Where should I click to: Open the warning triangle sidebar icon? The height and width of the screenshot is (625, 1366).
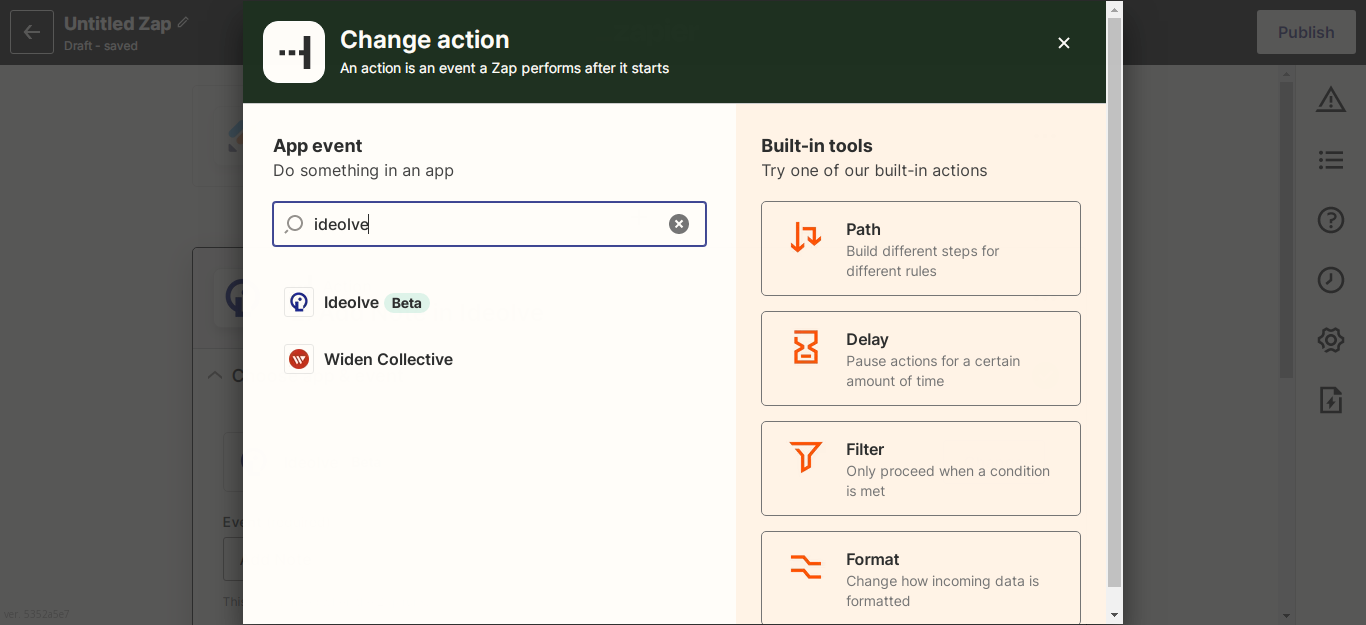tap(1330, 99)
